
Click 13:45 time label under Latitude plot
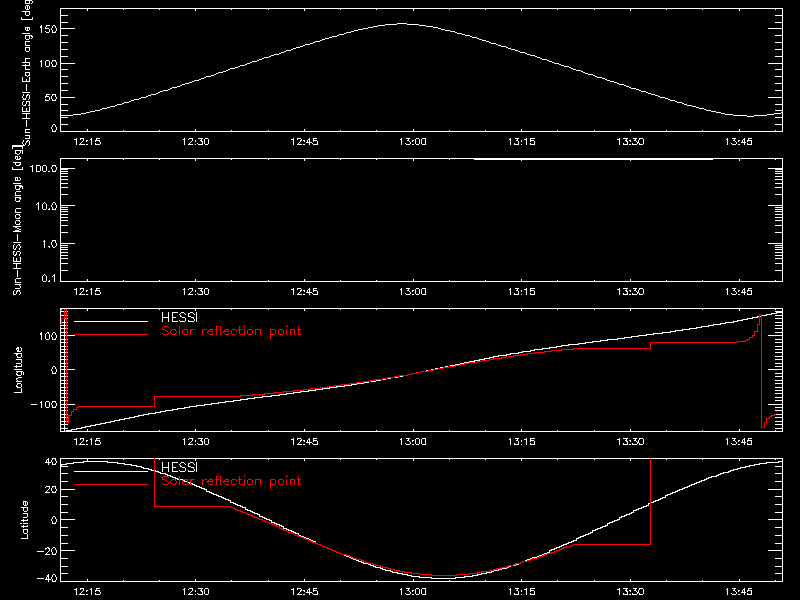(739, 592)
